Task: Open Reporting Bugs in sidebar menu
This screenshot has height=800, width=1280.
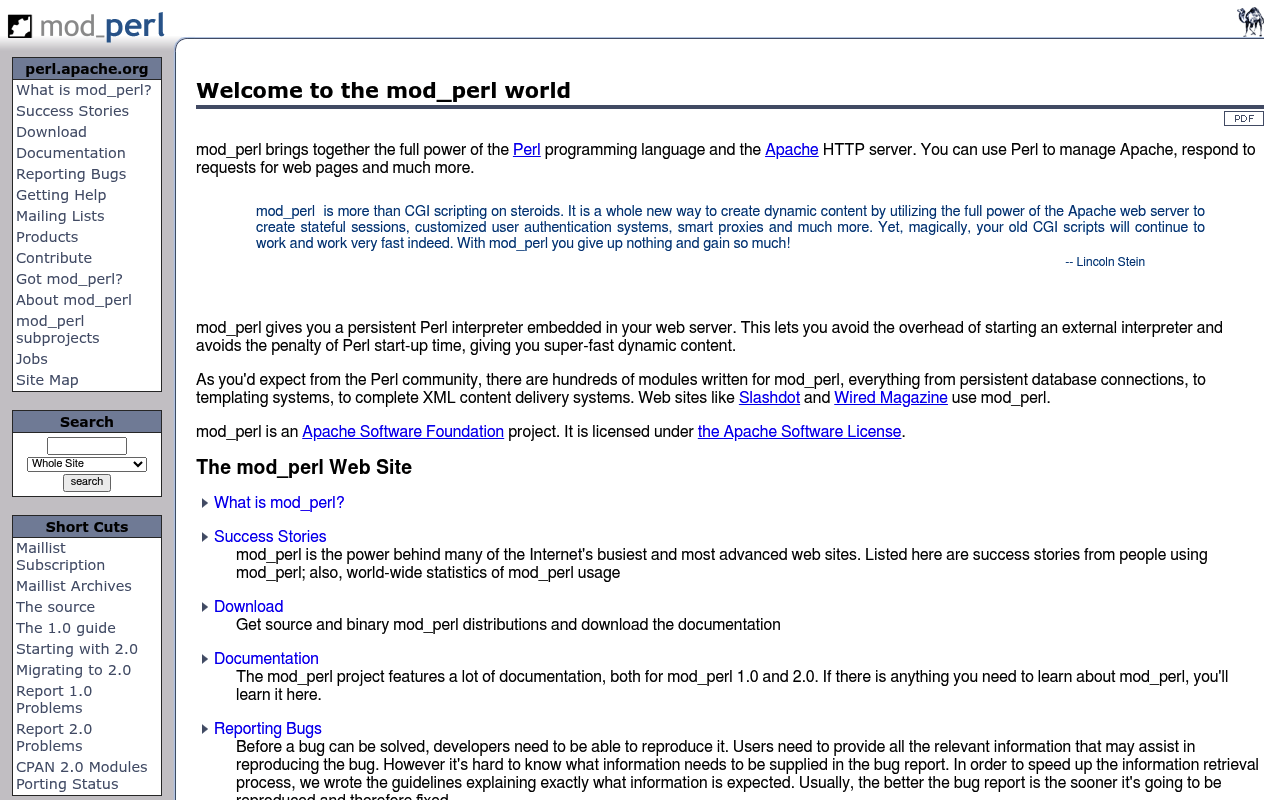Action: pos(71,174)
